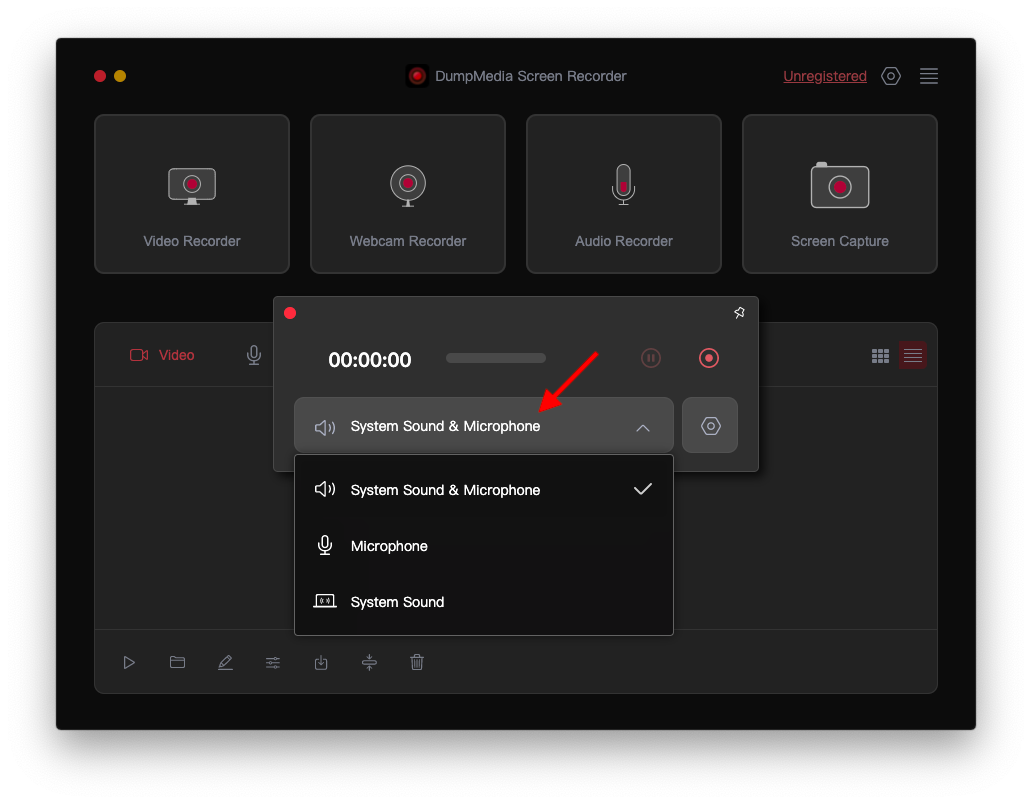Screen dimensions: 1032x804
Task: Open the Video Recorder mode
Action: (x=192, y=193)
